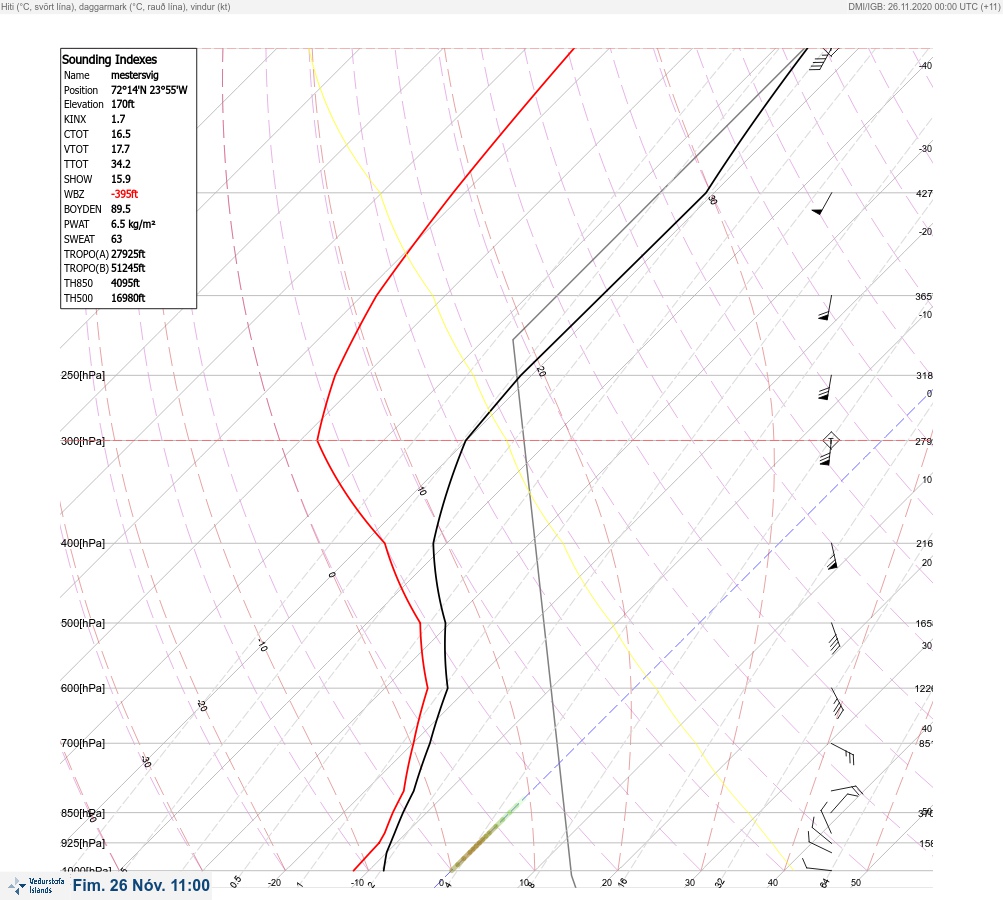Click the Vedurstofa Islands logo

point(36,886)
